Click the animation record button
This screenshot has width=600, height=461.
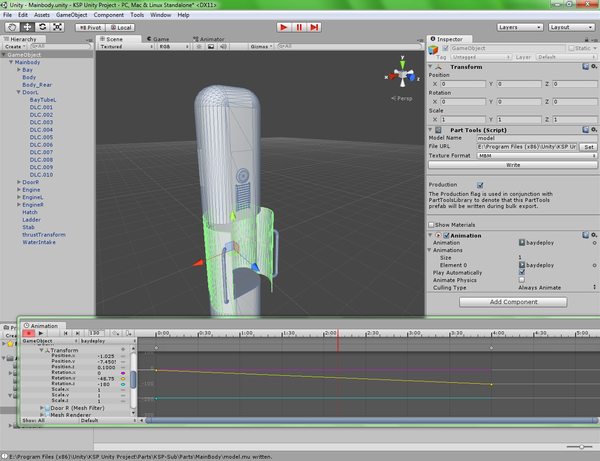(27, 332)
